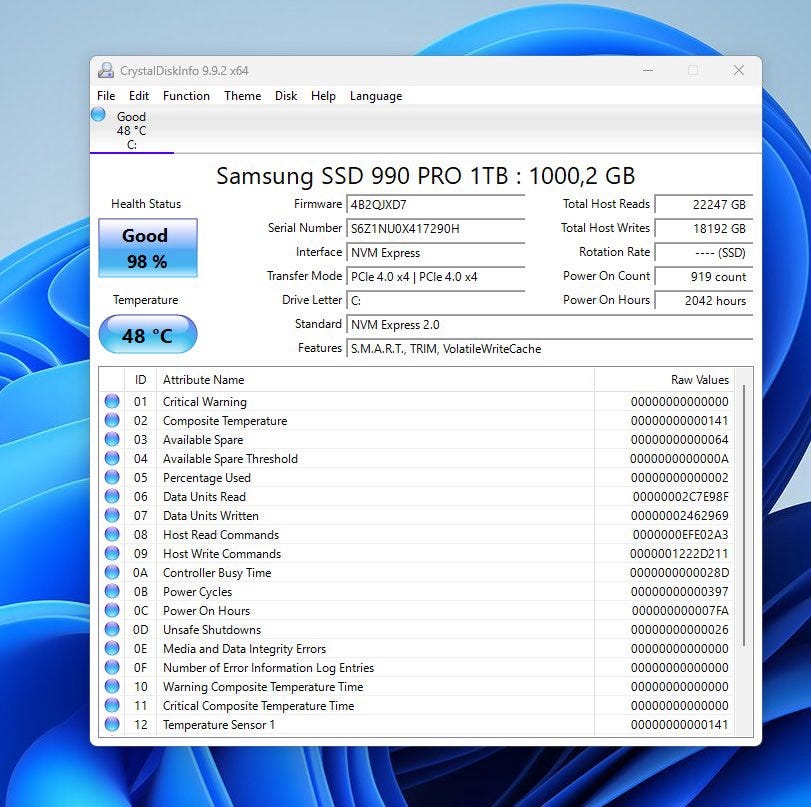811x807 pixels.
Task: Click status orb of Host Read Commands row
Action: pos(112,534)
